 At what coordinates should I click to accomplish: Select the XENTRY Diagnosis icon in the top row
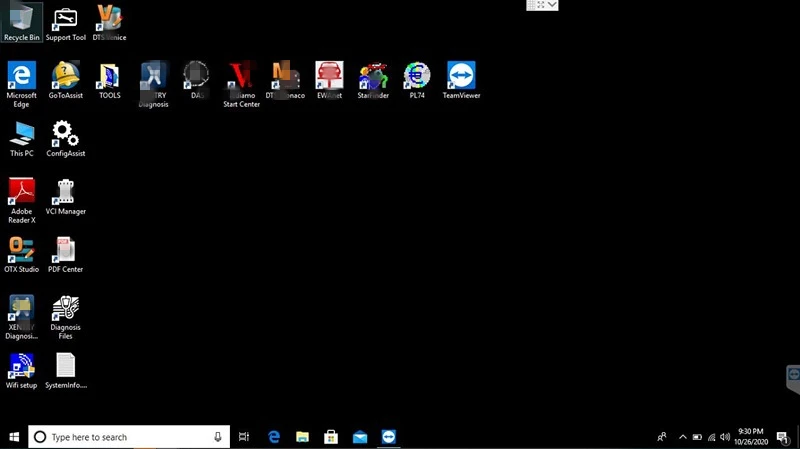pyautogui.click(x=154, y=84)
